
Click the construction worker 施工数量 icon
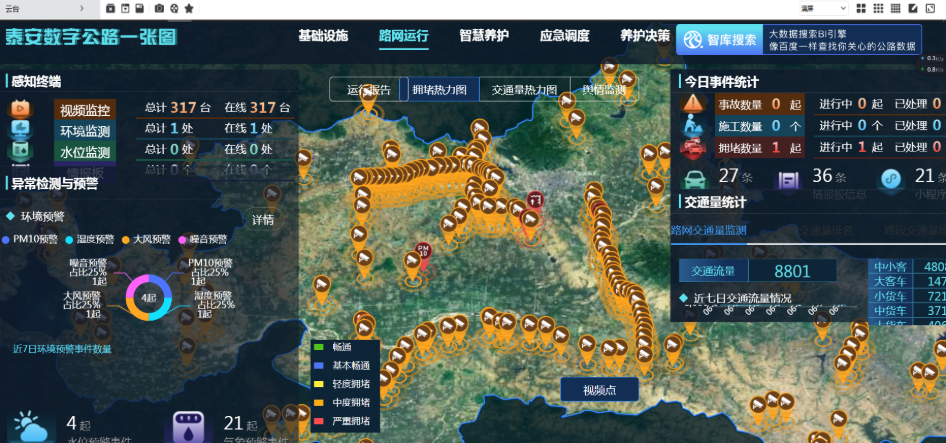coord(694,125)
